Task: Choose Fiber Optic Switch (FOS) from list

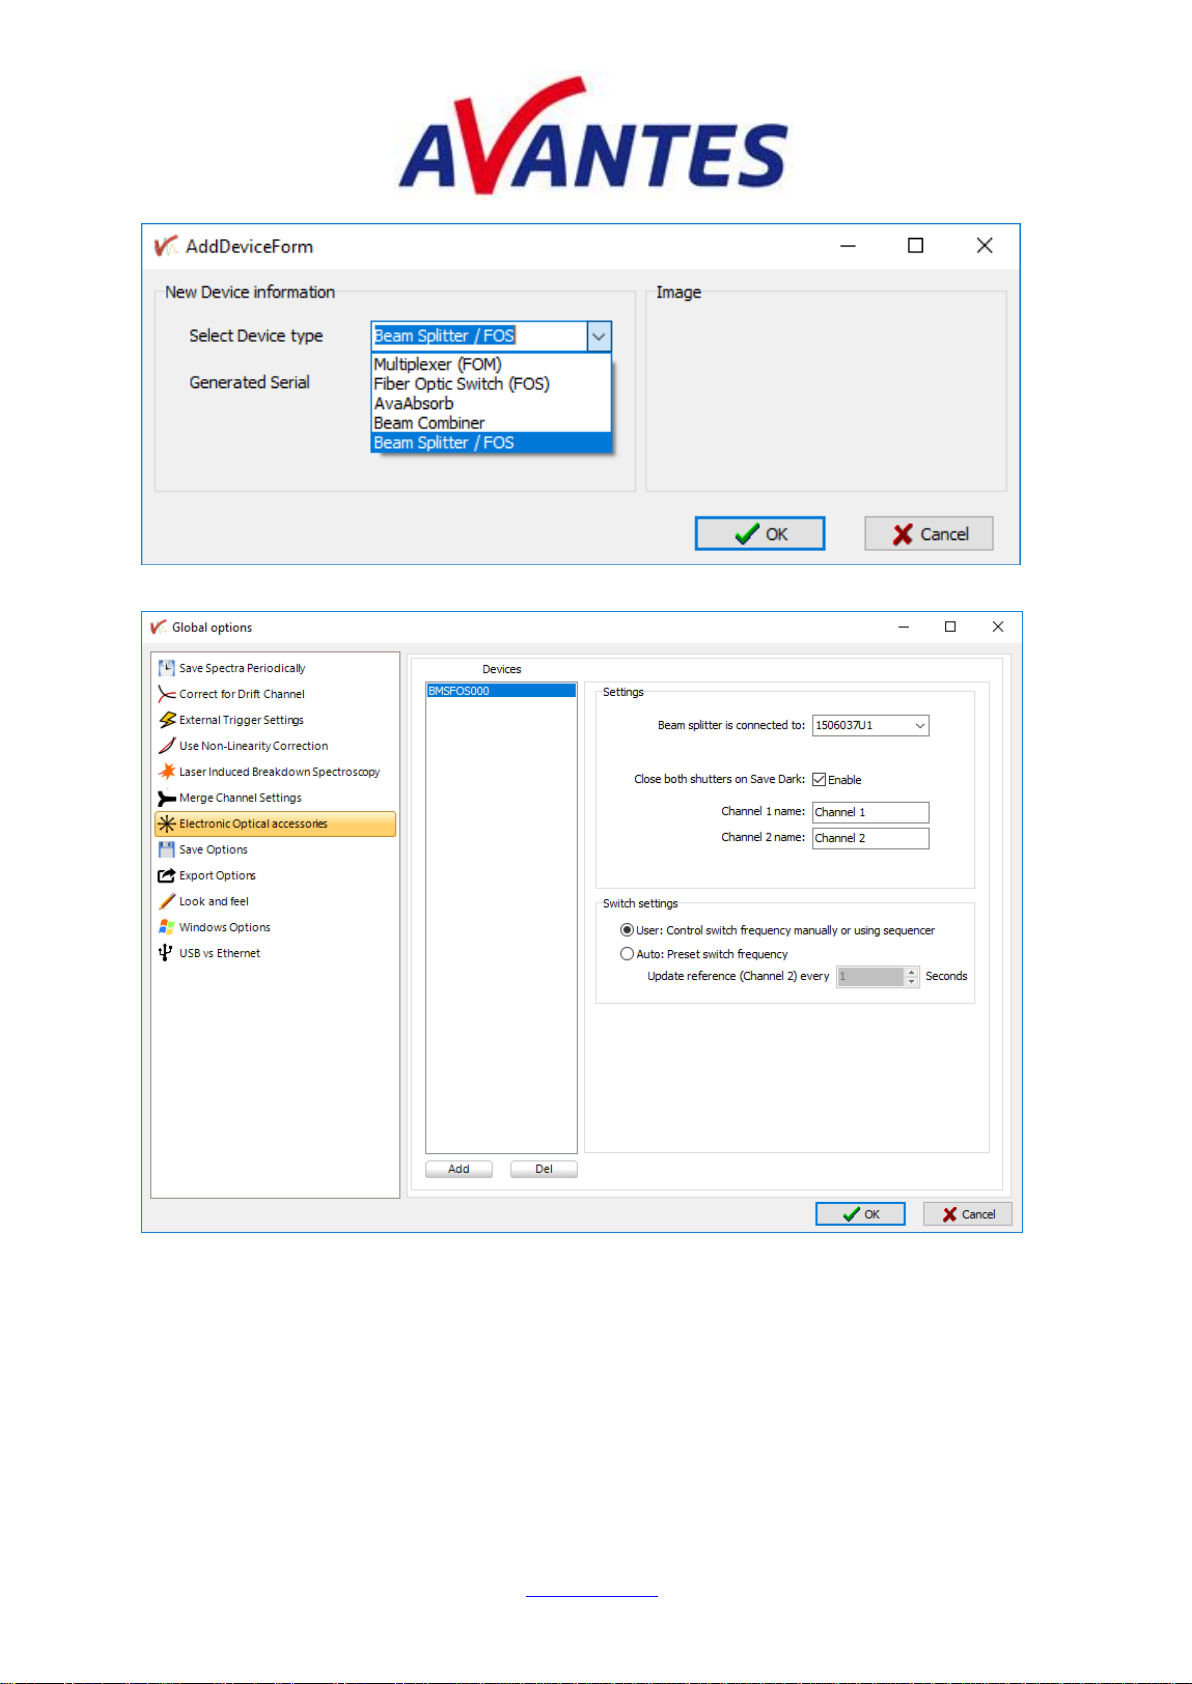Action: [462, 384]
